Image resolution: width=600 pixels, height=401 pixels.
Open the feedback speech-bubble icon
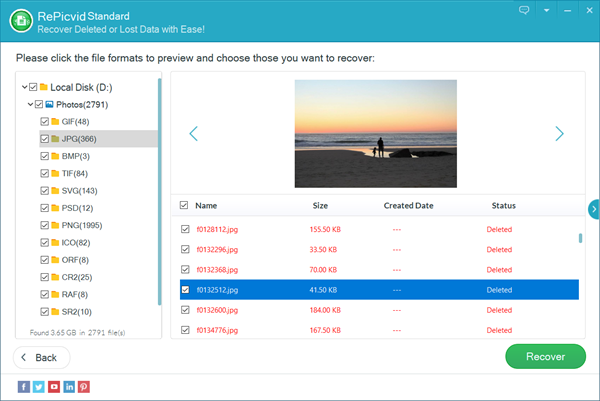(x=524, y=10)
